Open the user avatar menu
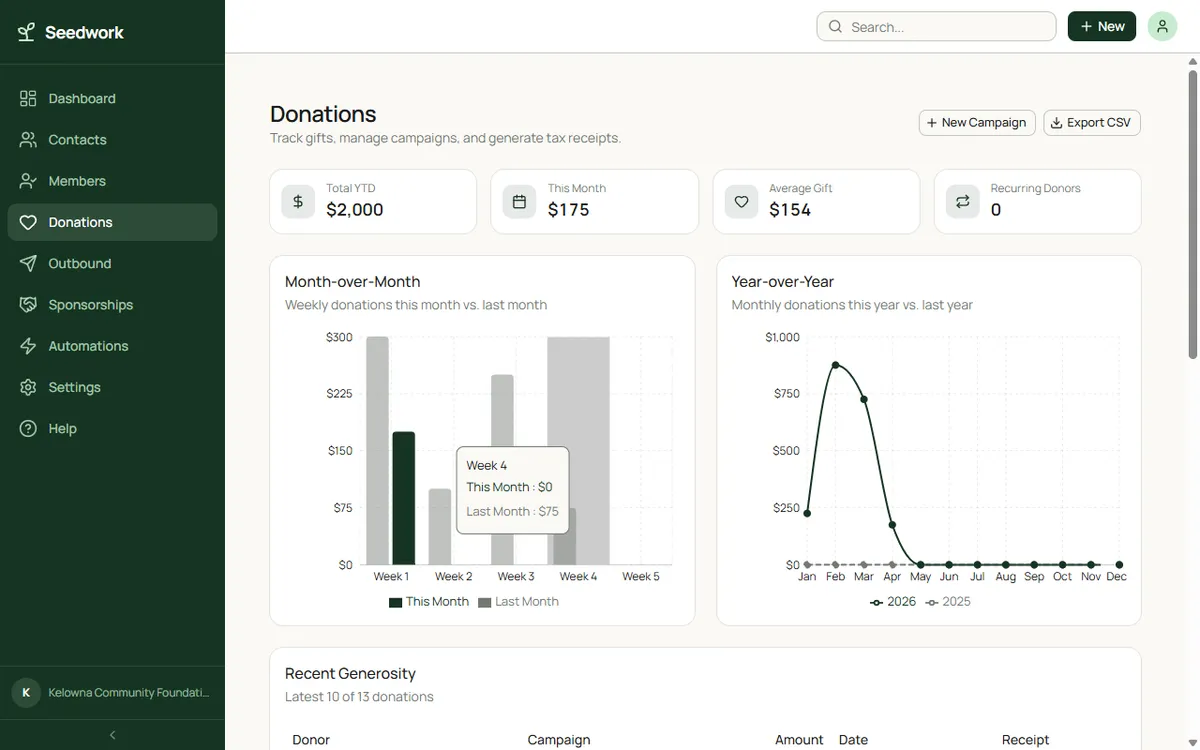 [x=1162, y=26]
